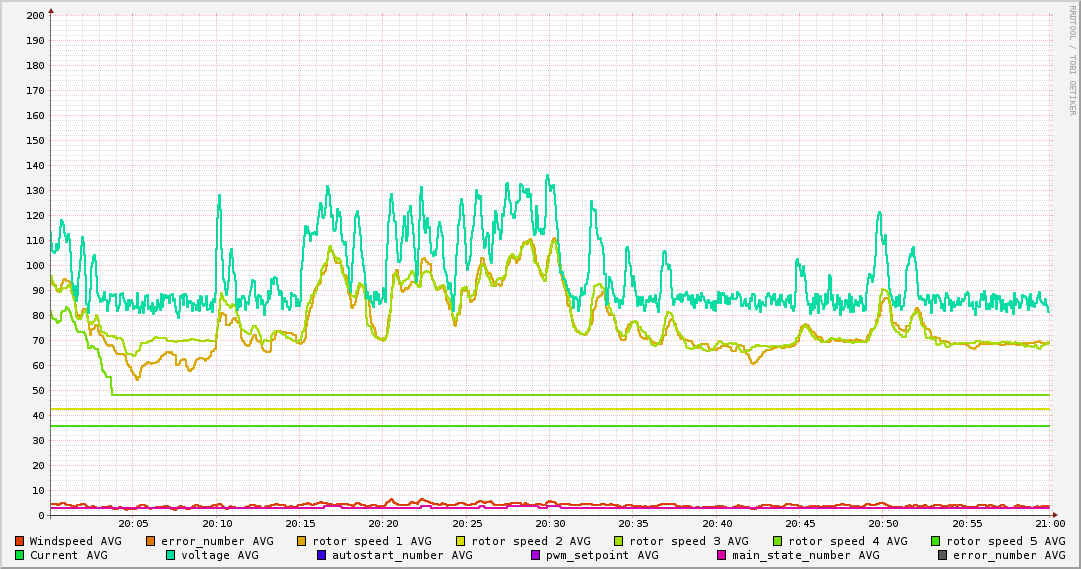
Task: Click the 180 value on the y-axis
Action: 35,66
